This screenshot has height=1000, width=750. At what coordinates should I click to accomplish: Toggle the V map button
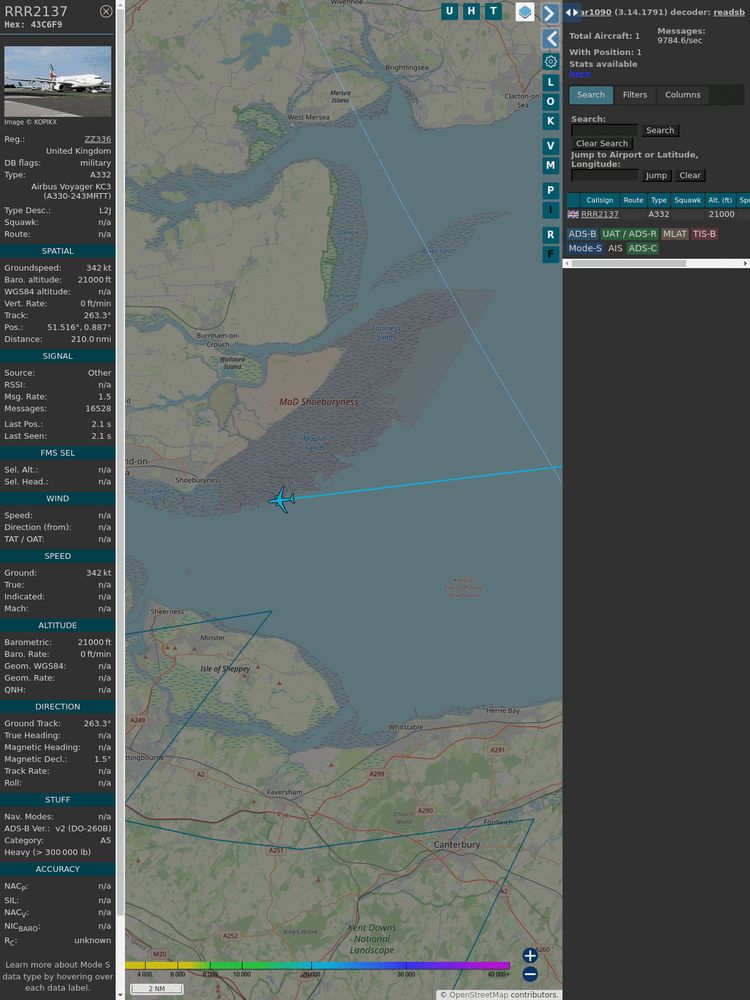tap(551, 146)
